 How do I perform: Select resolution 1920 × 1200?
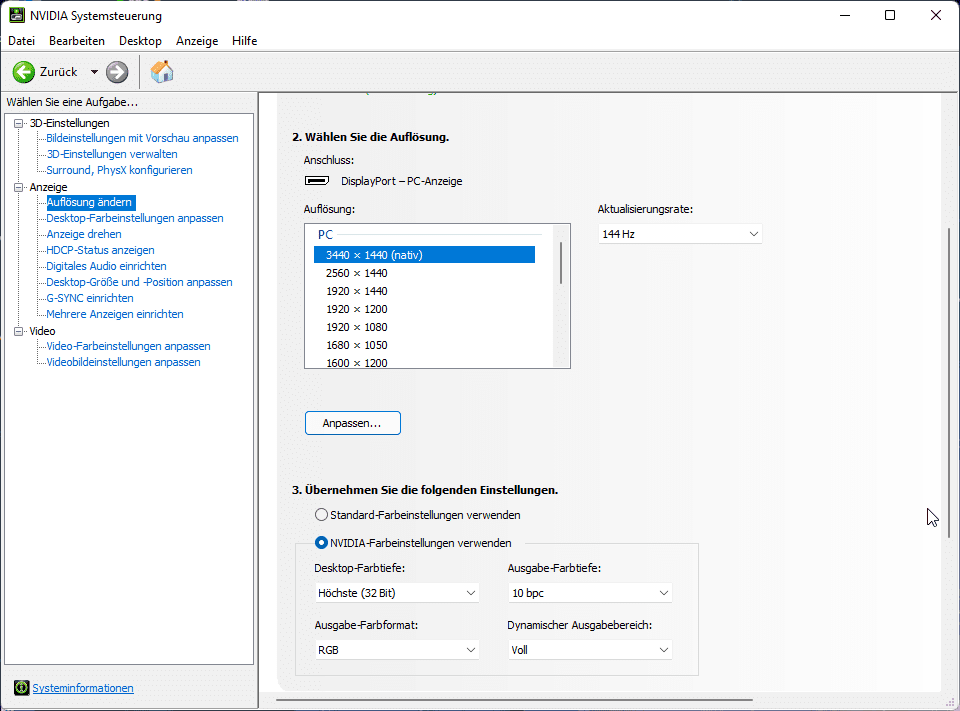click(357, 309)
